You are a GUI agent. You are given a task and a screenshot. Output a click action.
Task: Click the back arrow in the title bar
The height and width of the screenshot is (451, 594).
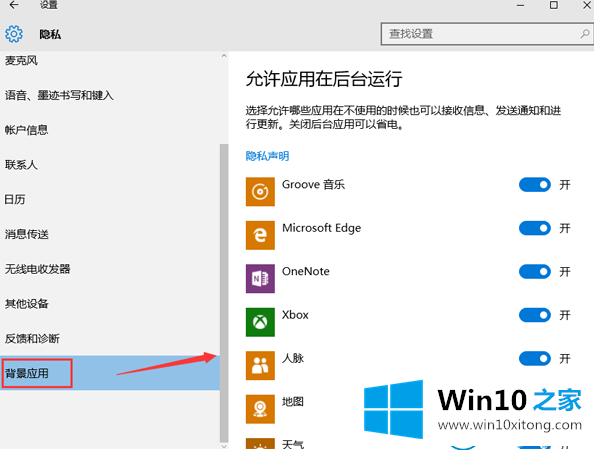click(14, 5)
